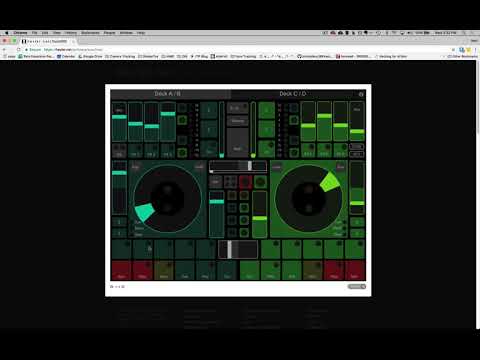This screenshot has width=480, height=360.
Task: Click the teal jog wheel on the left deck
Action: point(168,199)
